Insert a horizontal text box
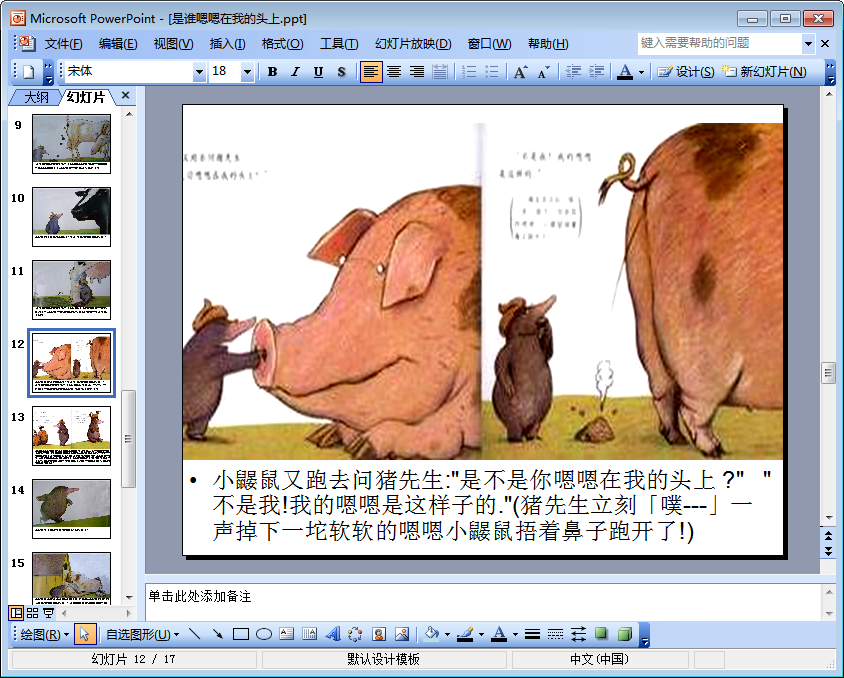 [286, 634]
